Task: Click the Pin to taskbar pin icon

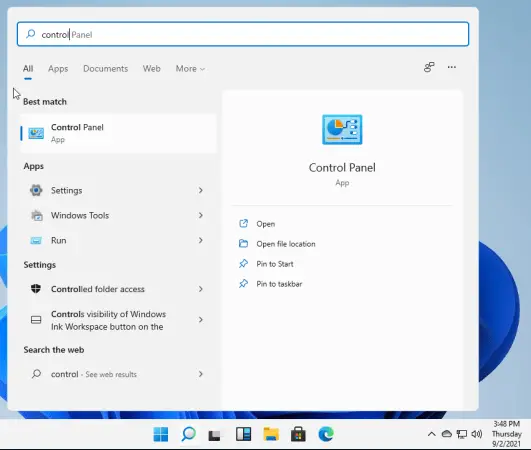Action: (x=243, y=283)
